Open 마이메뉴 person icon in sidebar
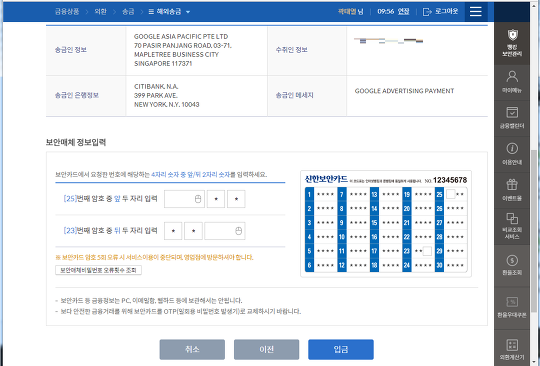540x366 pixels. pos(512,76)
